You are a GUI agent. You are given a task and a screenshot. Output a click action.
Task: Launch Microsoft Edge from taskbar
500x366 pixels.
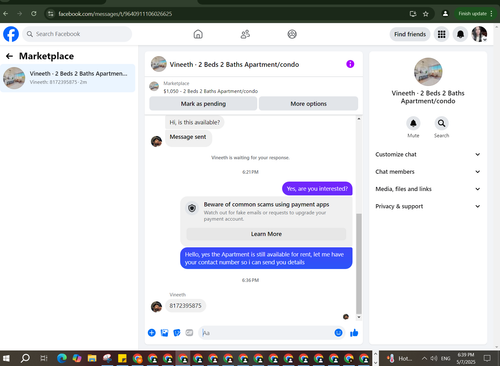62,358
